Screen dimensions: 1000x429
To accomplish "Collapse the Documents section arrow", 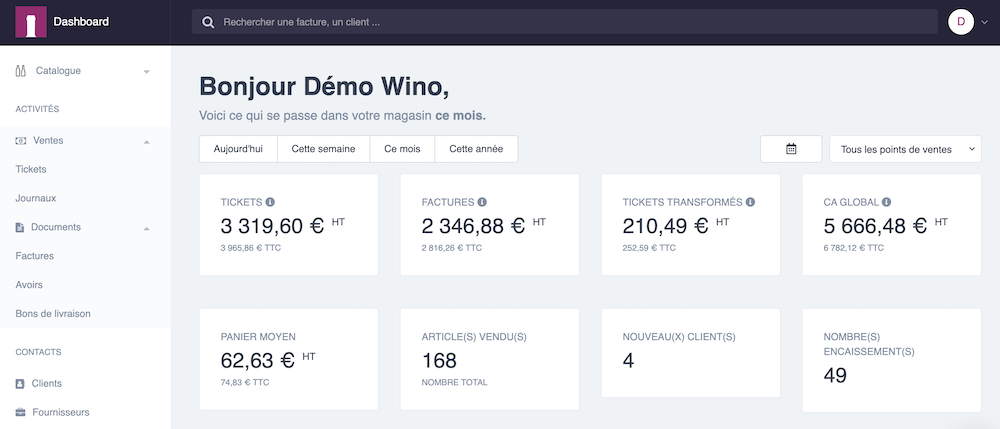I will 147,228.
